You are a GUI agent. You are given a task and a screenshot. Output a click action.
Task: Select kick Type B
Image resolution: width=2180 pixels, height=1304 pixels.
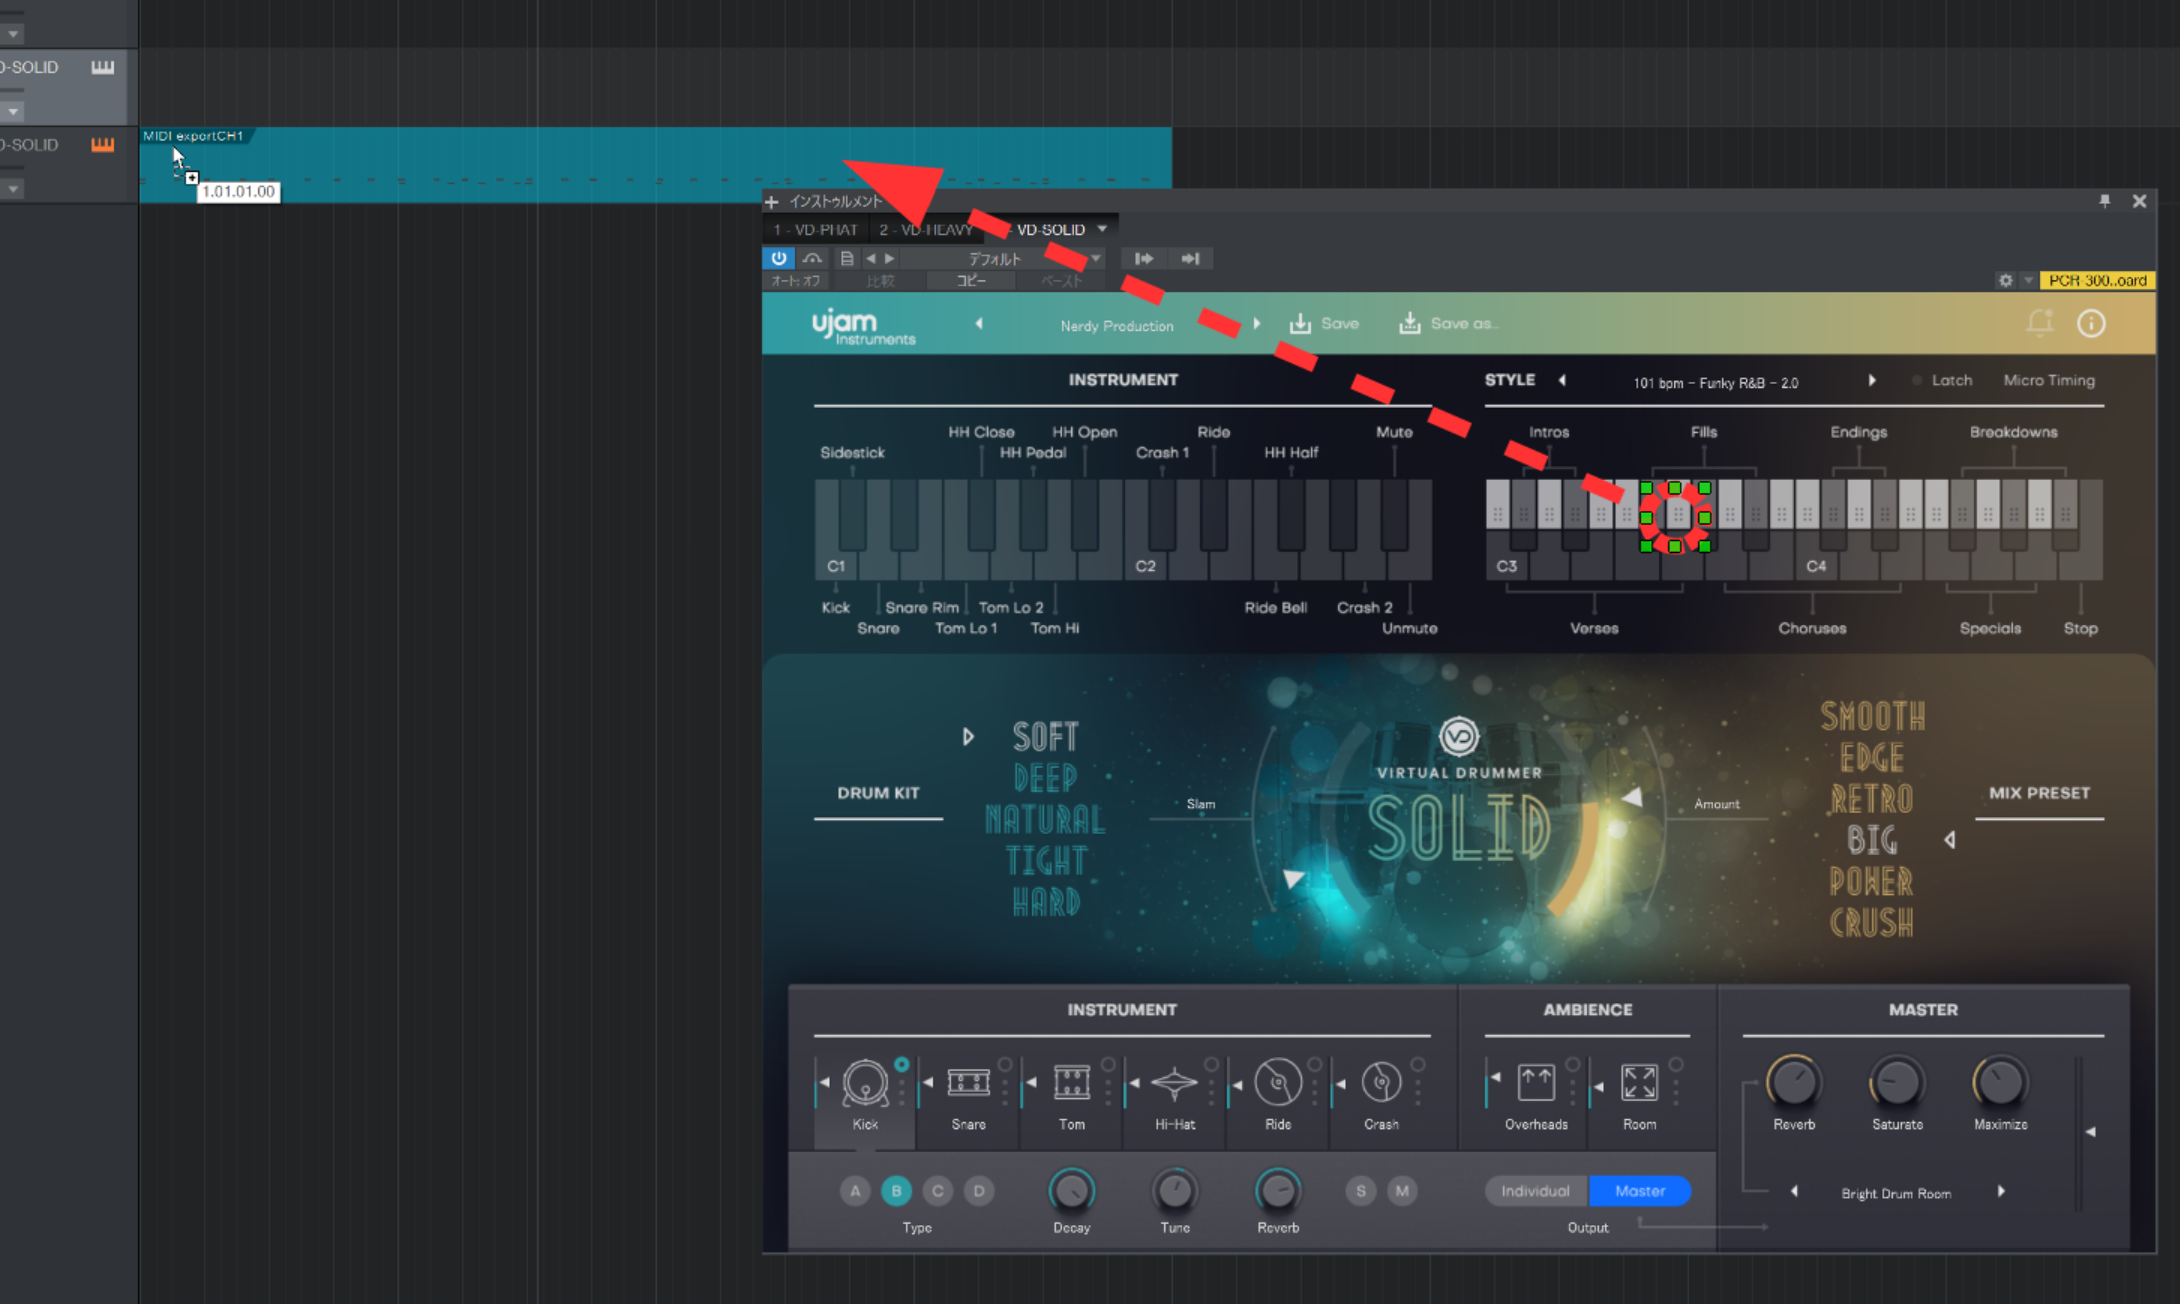point(896,1191)
